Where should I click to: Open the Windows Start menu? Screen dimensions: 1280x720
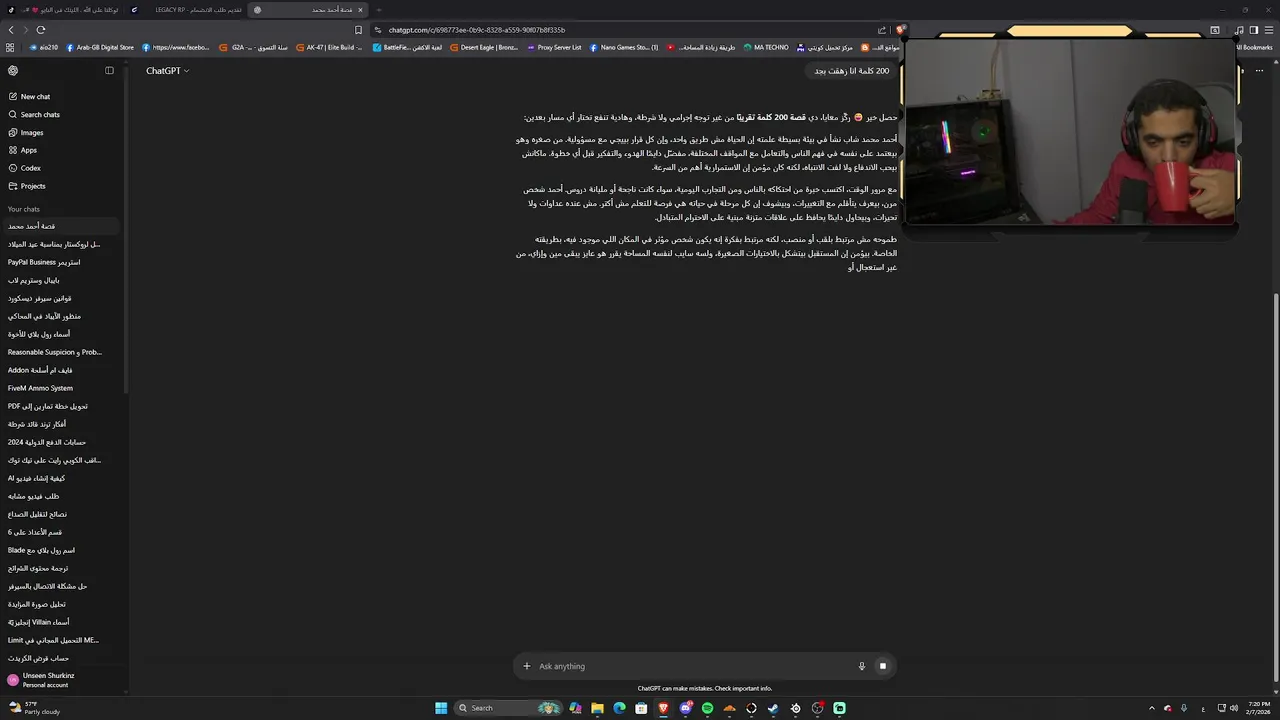coord(441,708)
